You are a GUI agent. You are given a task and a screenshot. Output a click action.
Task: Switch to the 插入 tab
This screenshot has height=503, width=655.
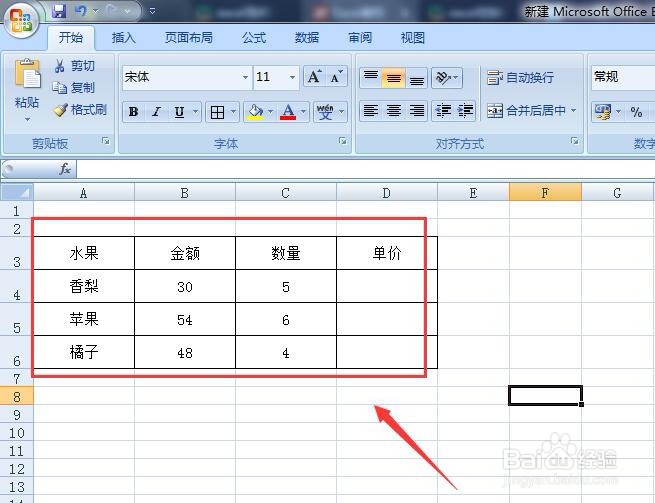[123, 38]
